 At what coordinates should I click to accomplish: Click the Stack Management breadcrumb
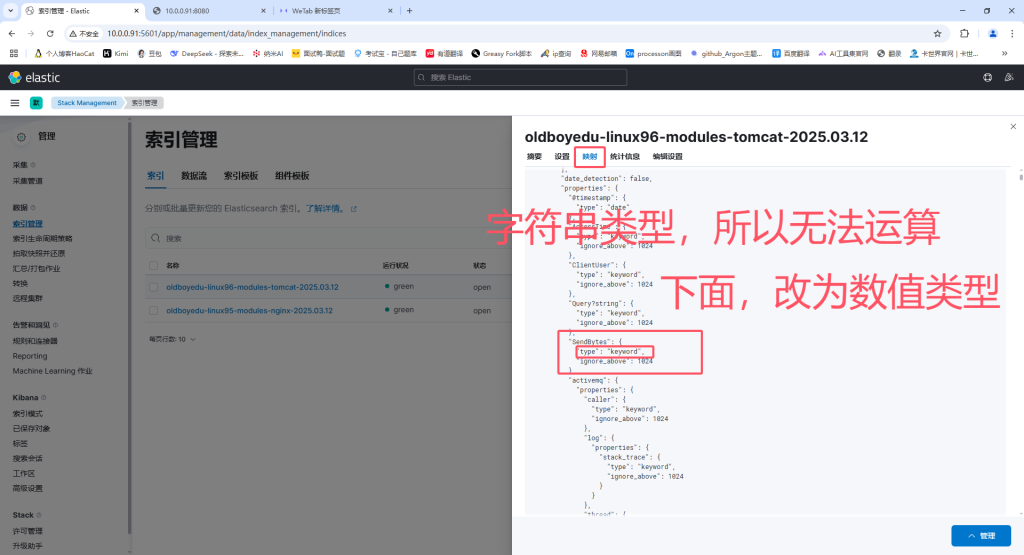tap(87, 103)
